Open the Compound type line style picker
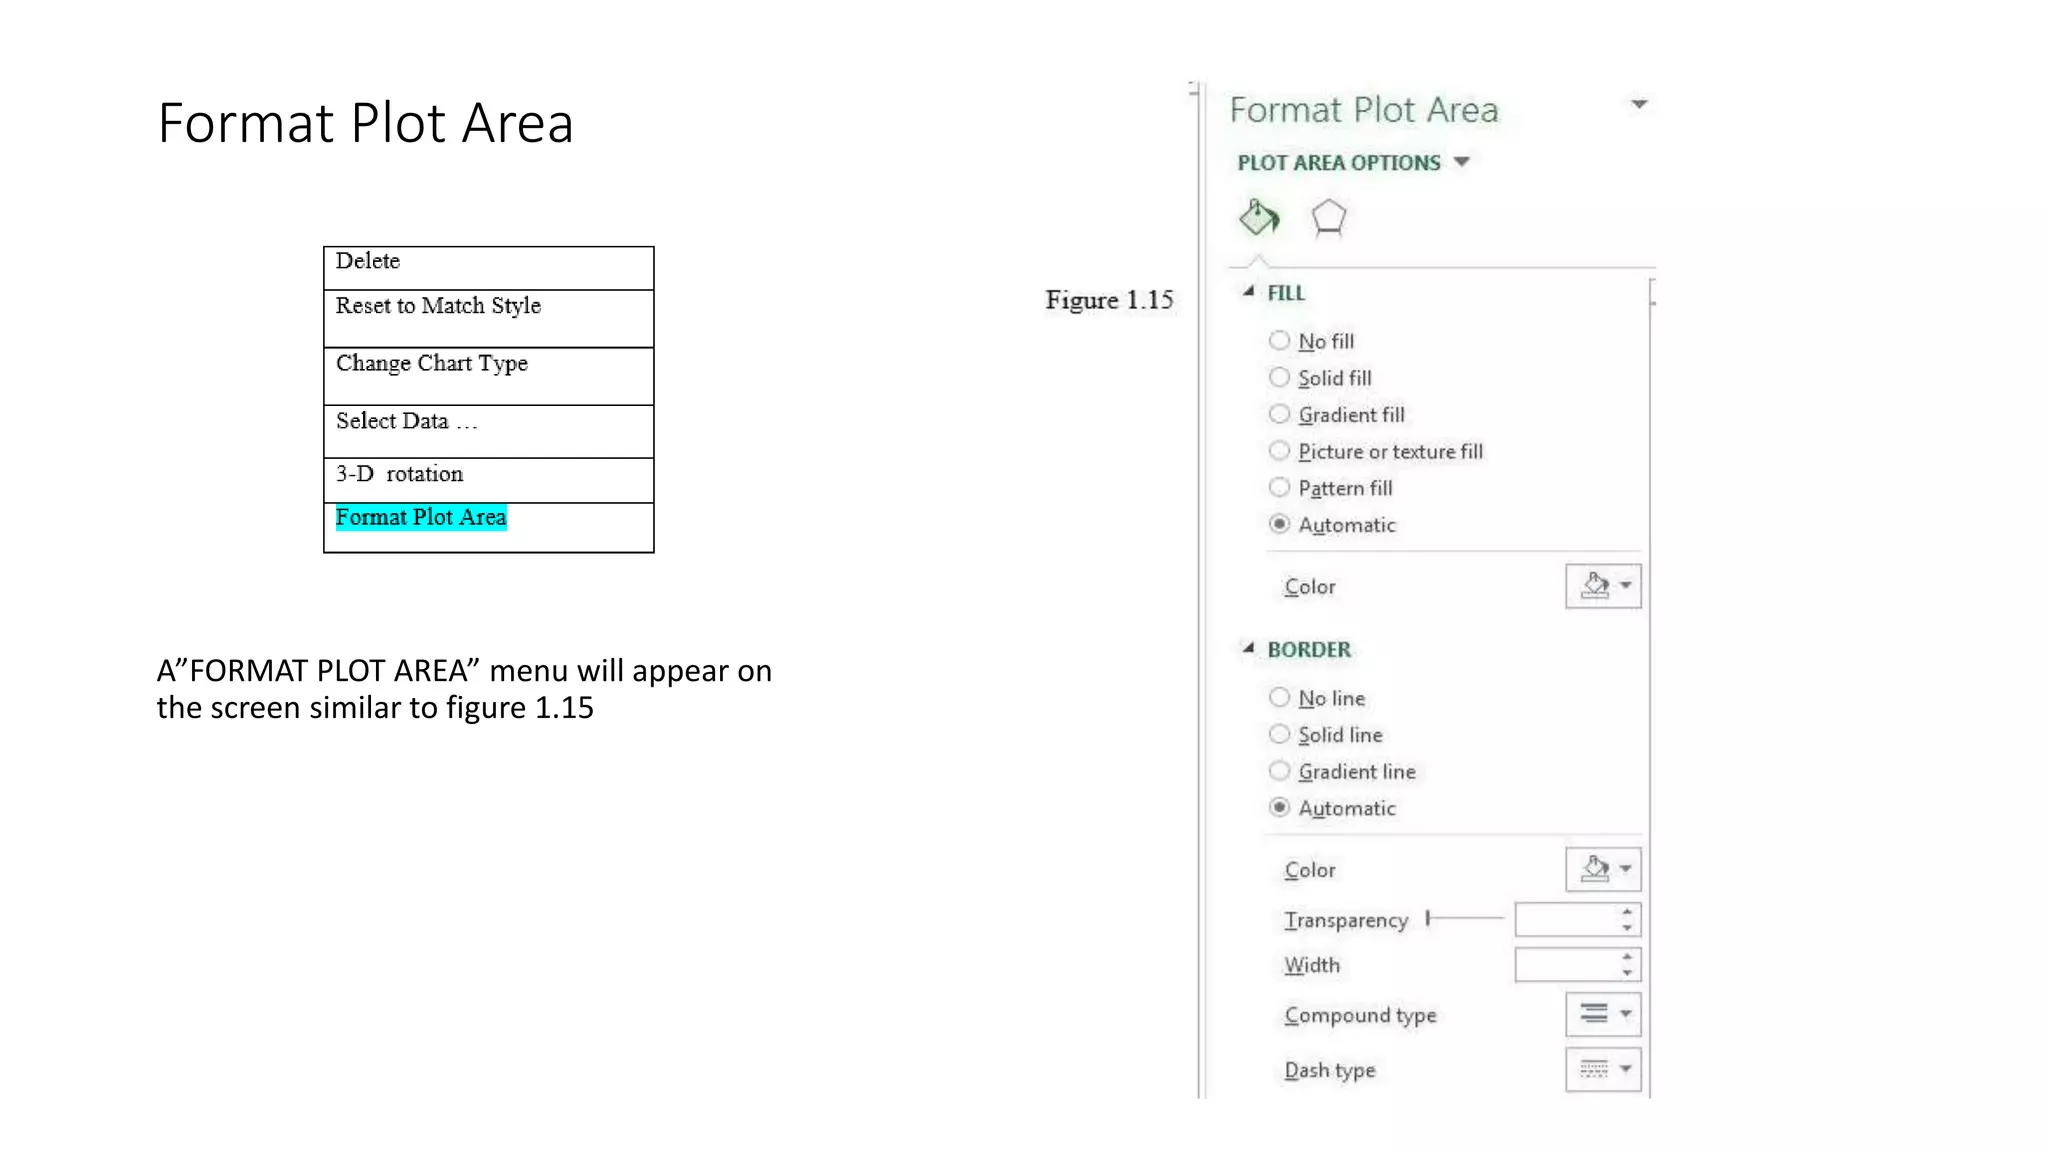Screen dimensions: 2048x1152 tap(1602, 1014)
